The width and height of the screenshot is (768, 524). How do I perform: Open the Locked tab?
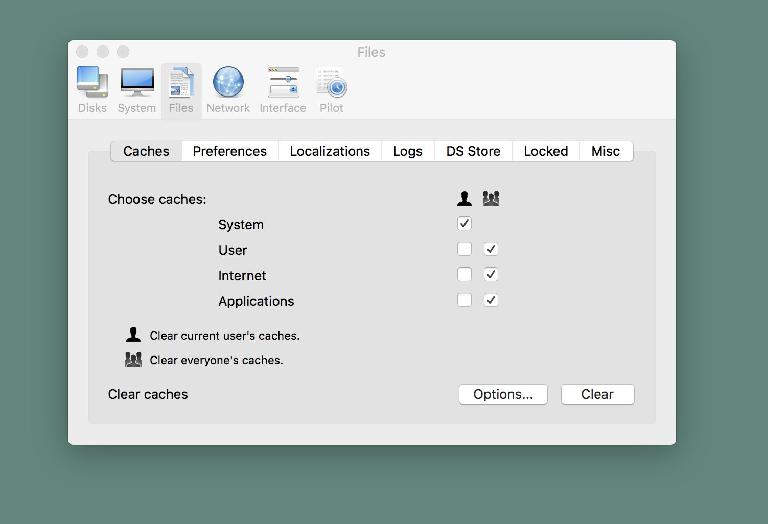(x=546, y=151)
